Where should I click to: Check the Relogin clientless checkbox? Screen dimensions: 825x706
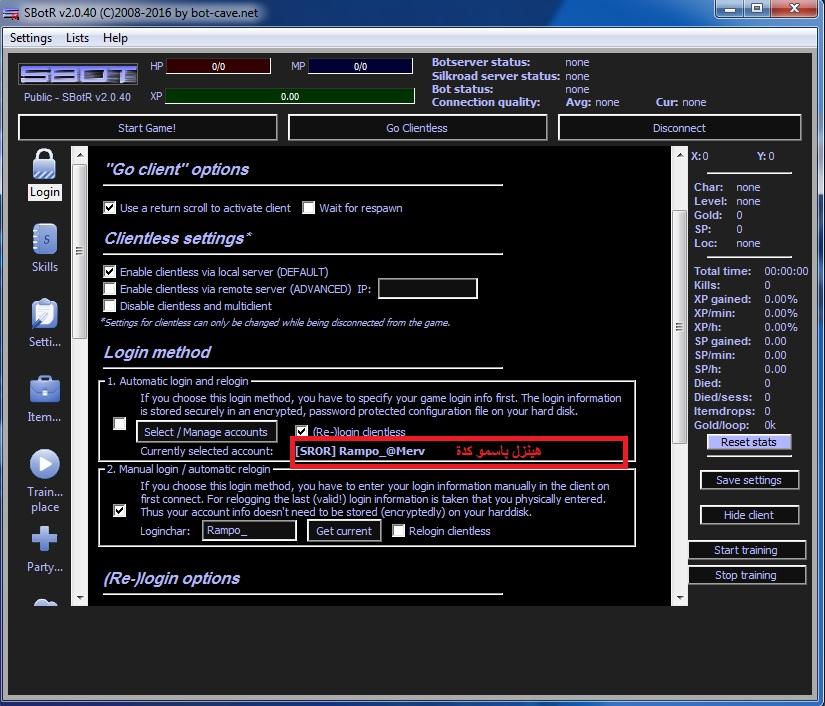(399, 531)
